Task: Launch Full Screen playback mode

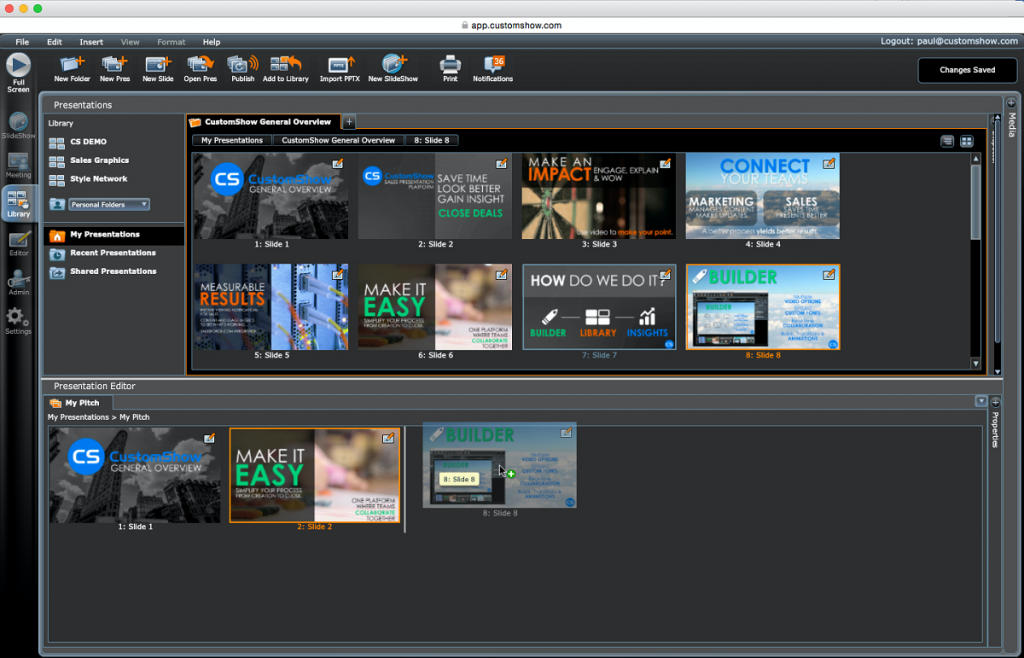Action: pos(18,72)
